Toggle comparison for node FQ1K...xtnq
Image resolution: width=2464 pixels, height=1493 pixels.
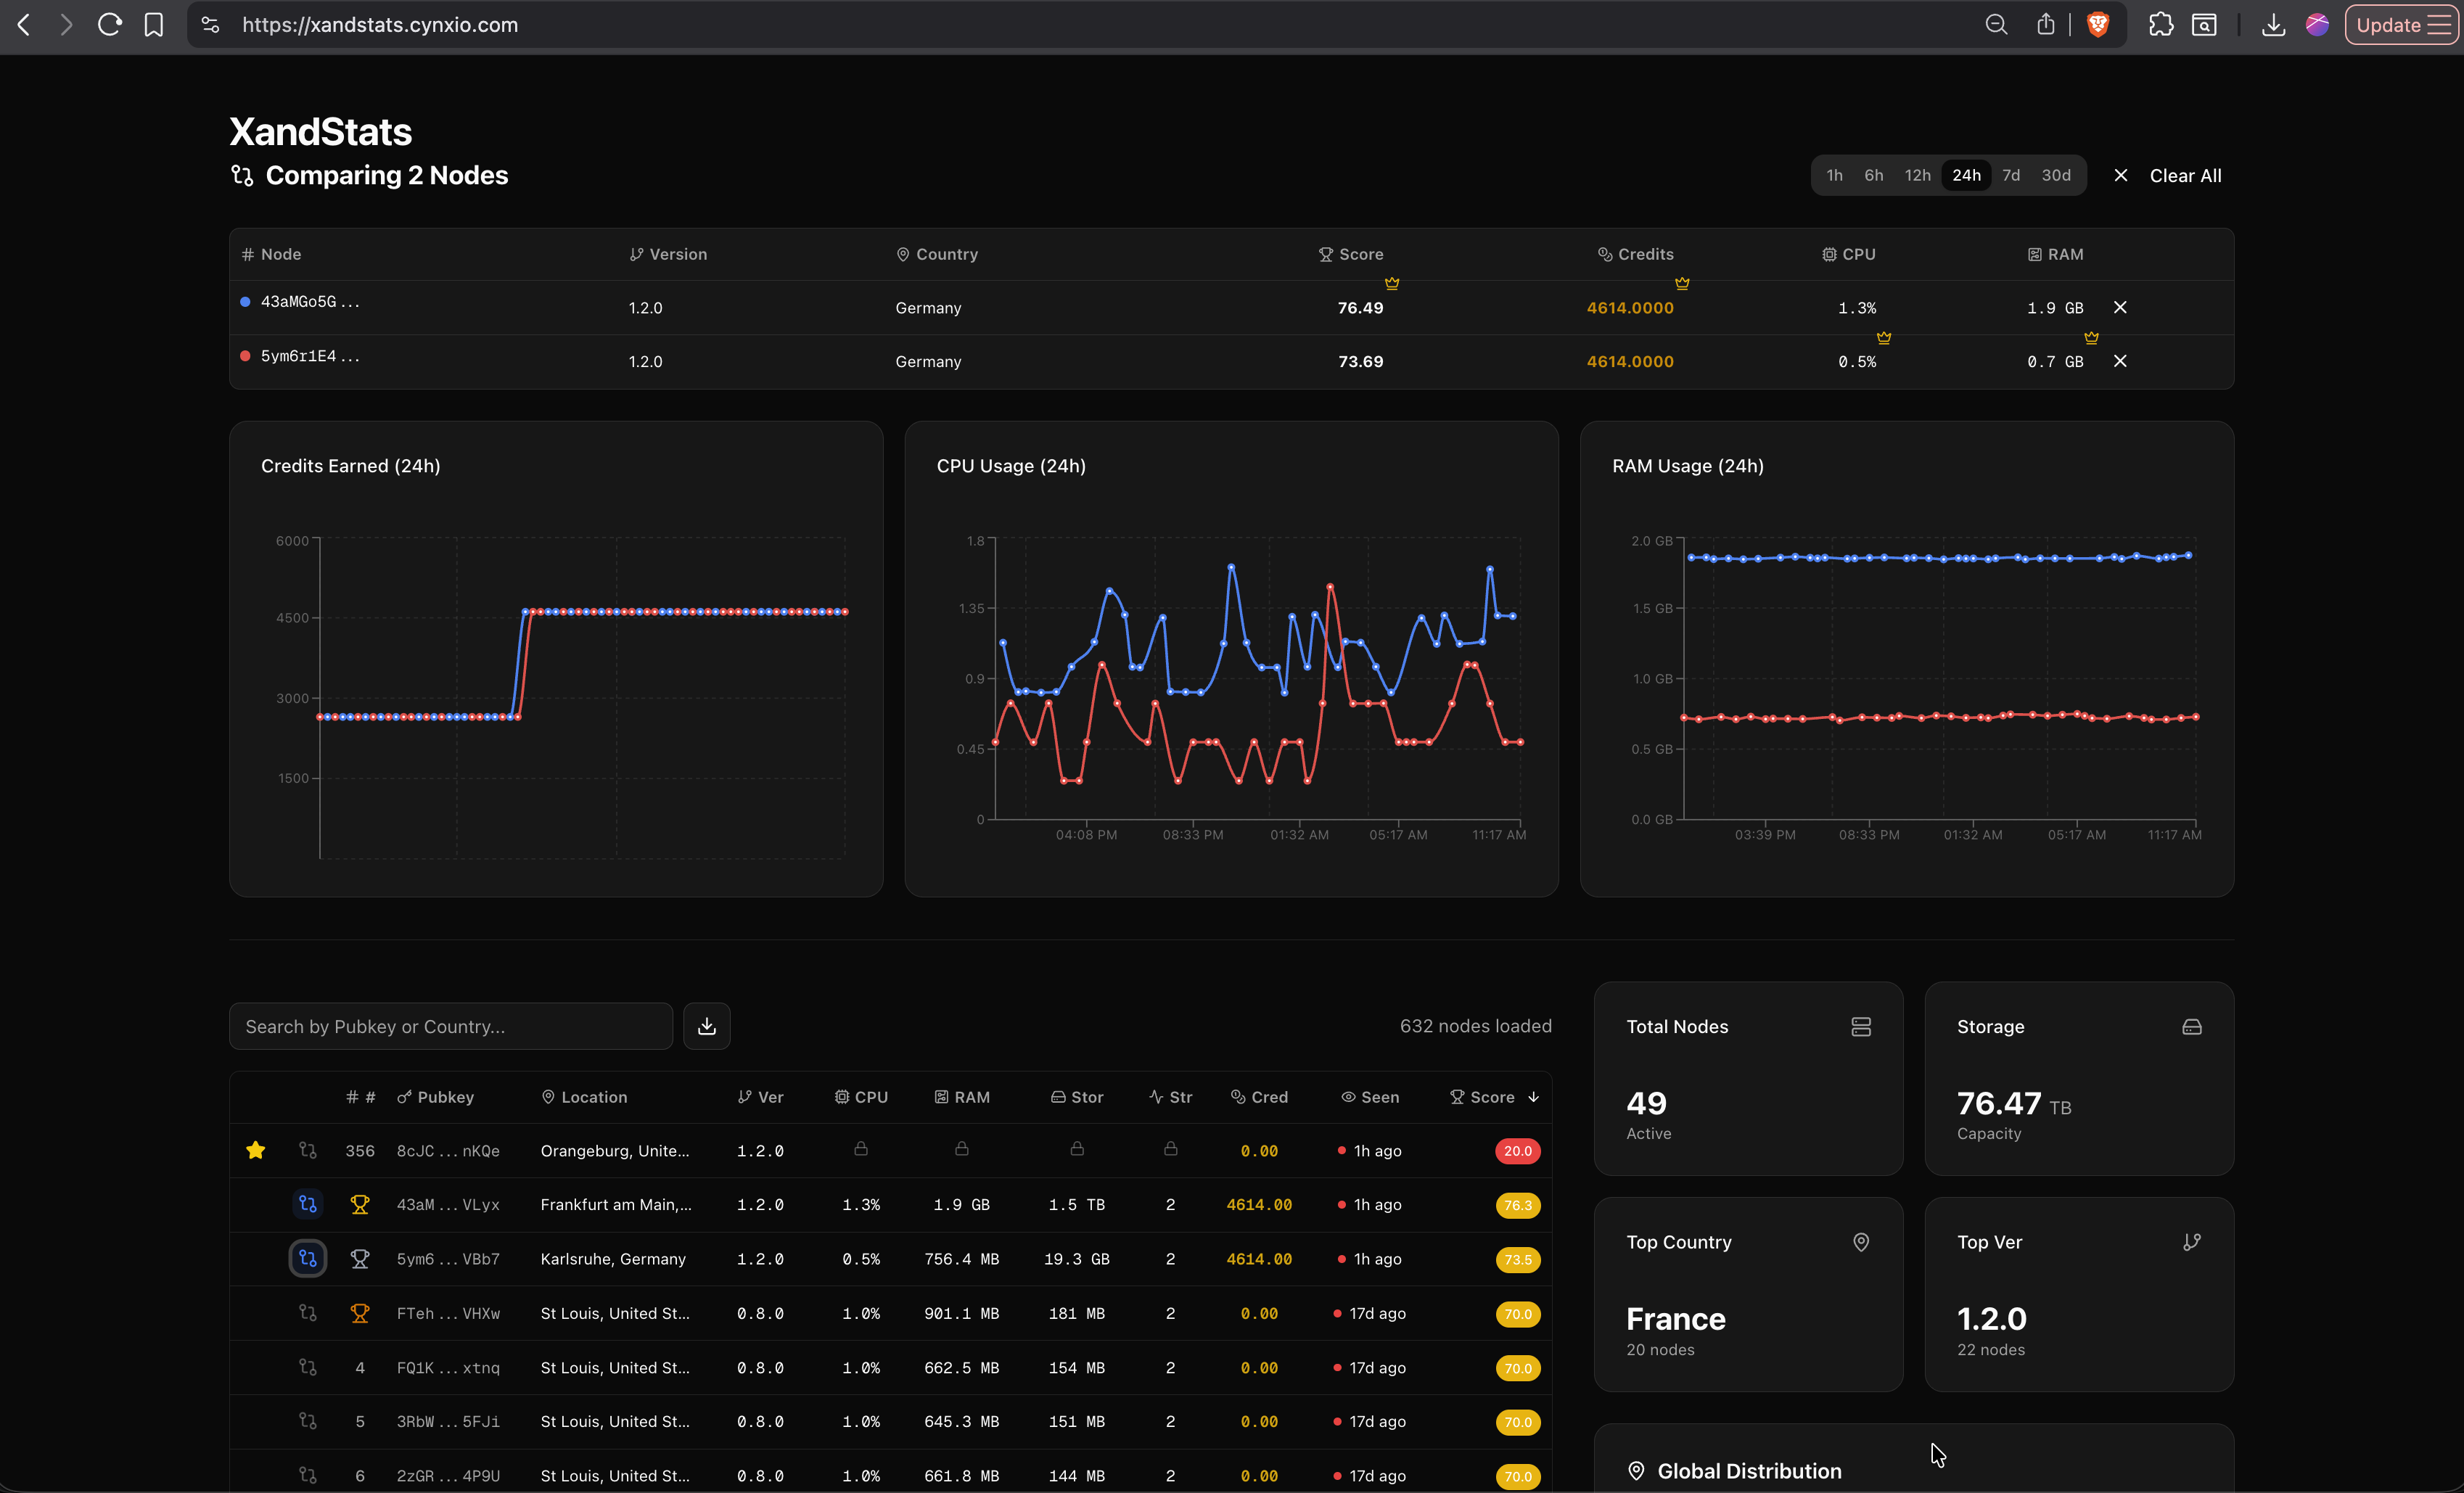pyautogui.click(x=307, y=1368)
